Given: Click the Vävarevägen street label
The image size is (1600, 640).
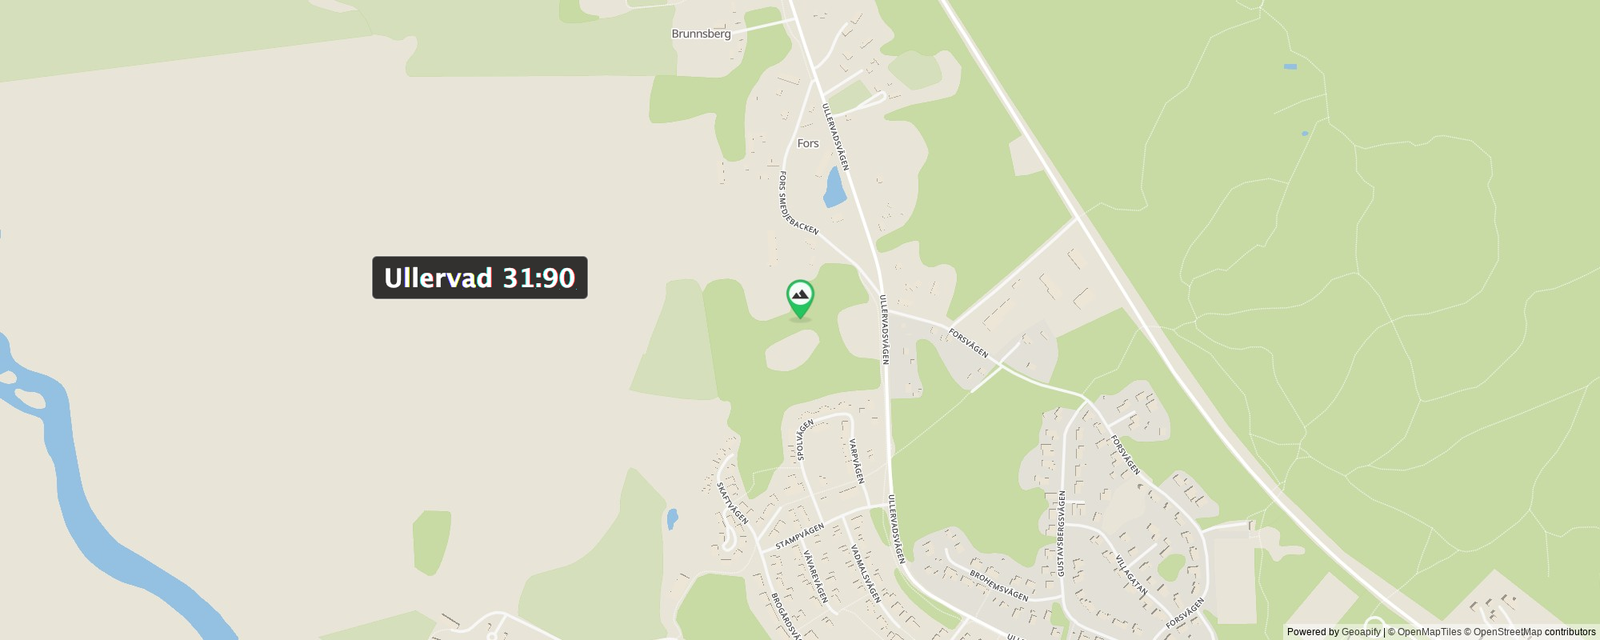Looking at the screenshot, I should click(x=816, y=577).
